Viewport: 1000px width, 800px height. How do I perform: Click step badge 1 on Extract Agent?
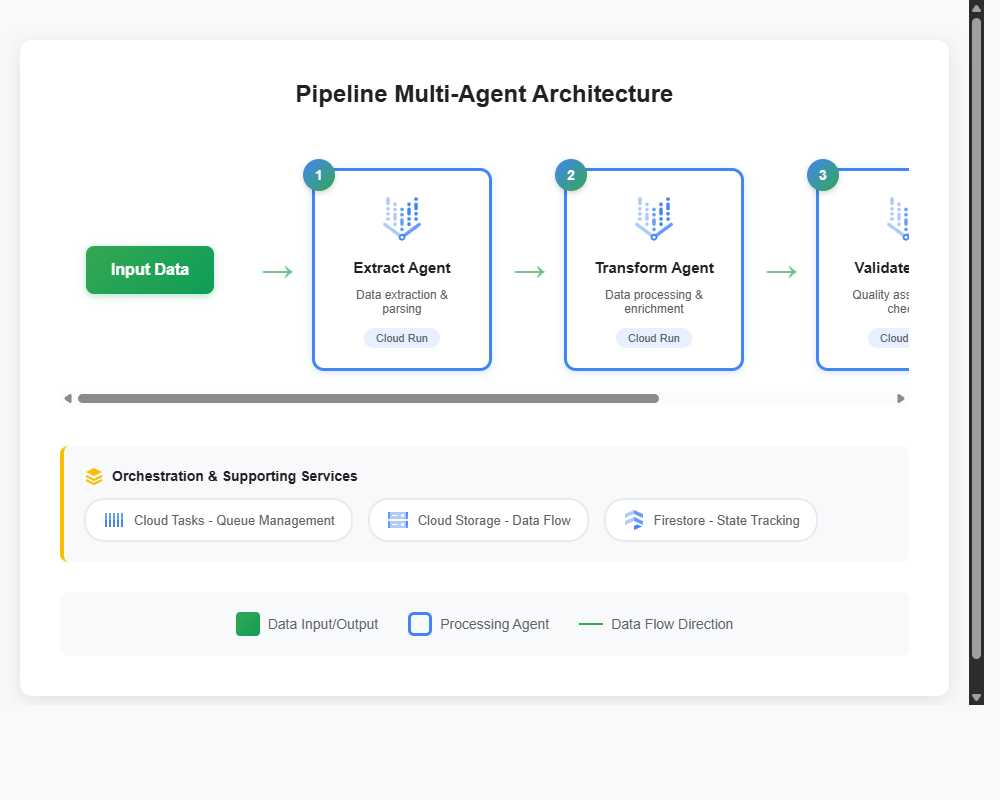(x=318, y=175)
